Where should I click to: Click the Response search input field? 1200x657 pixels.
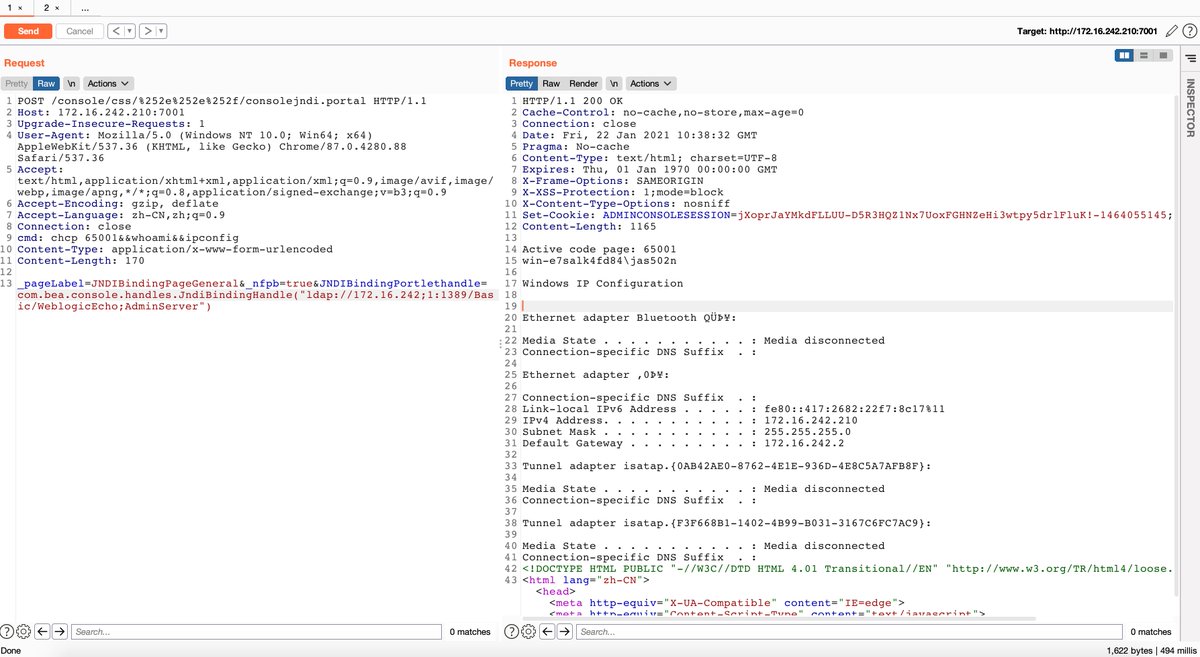849,632
